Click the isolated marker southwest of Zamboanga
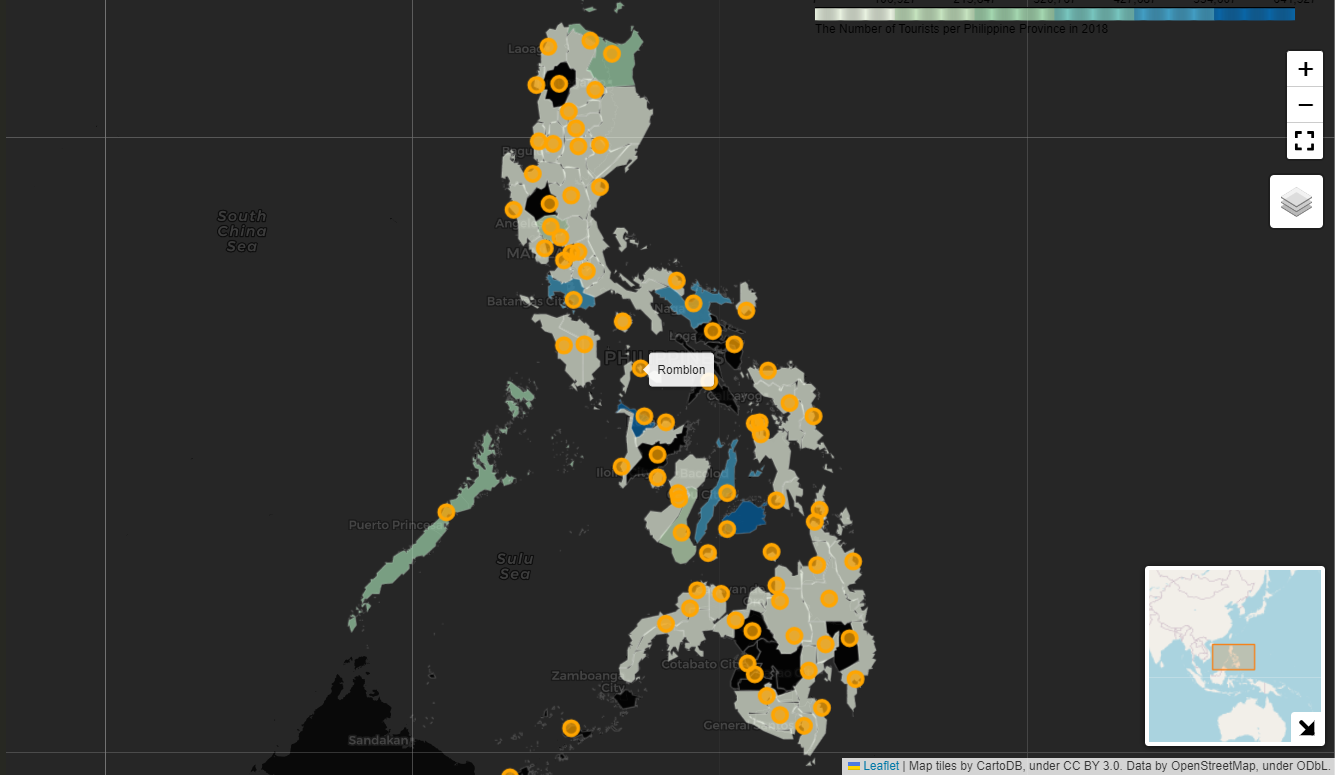 click(571, 728)
